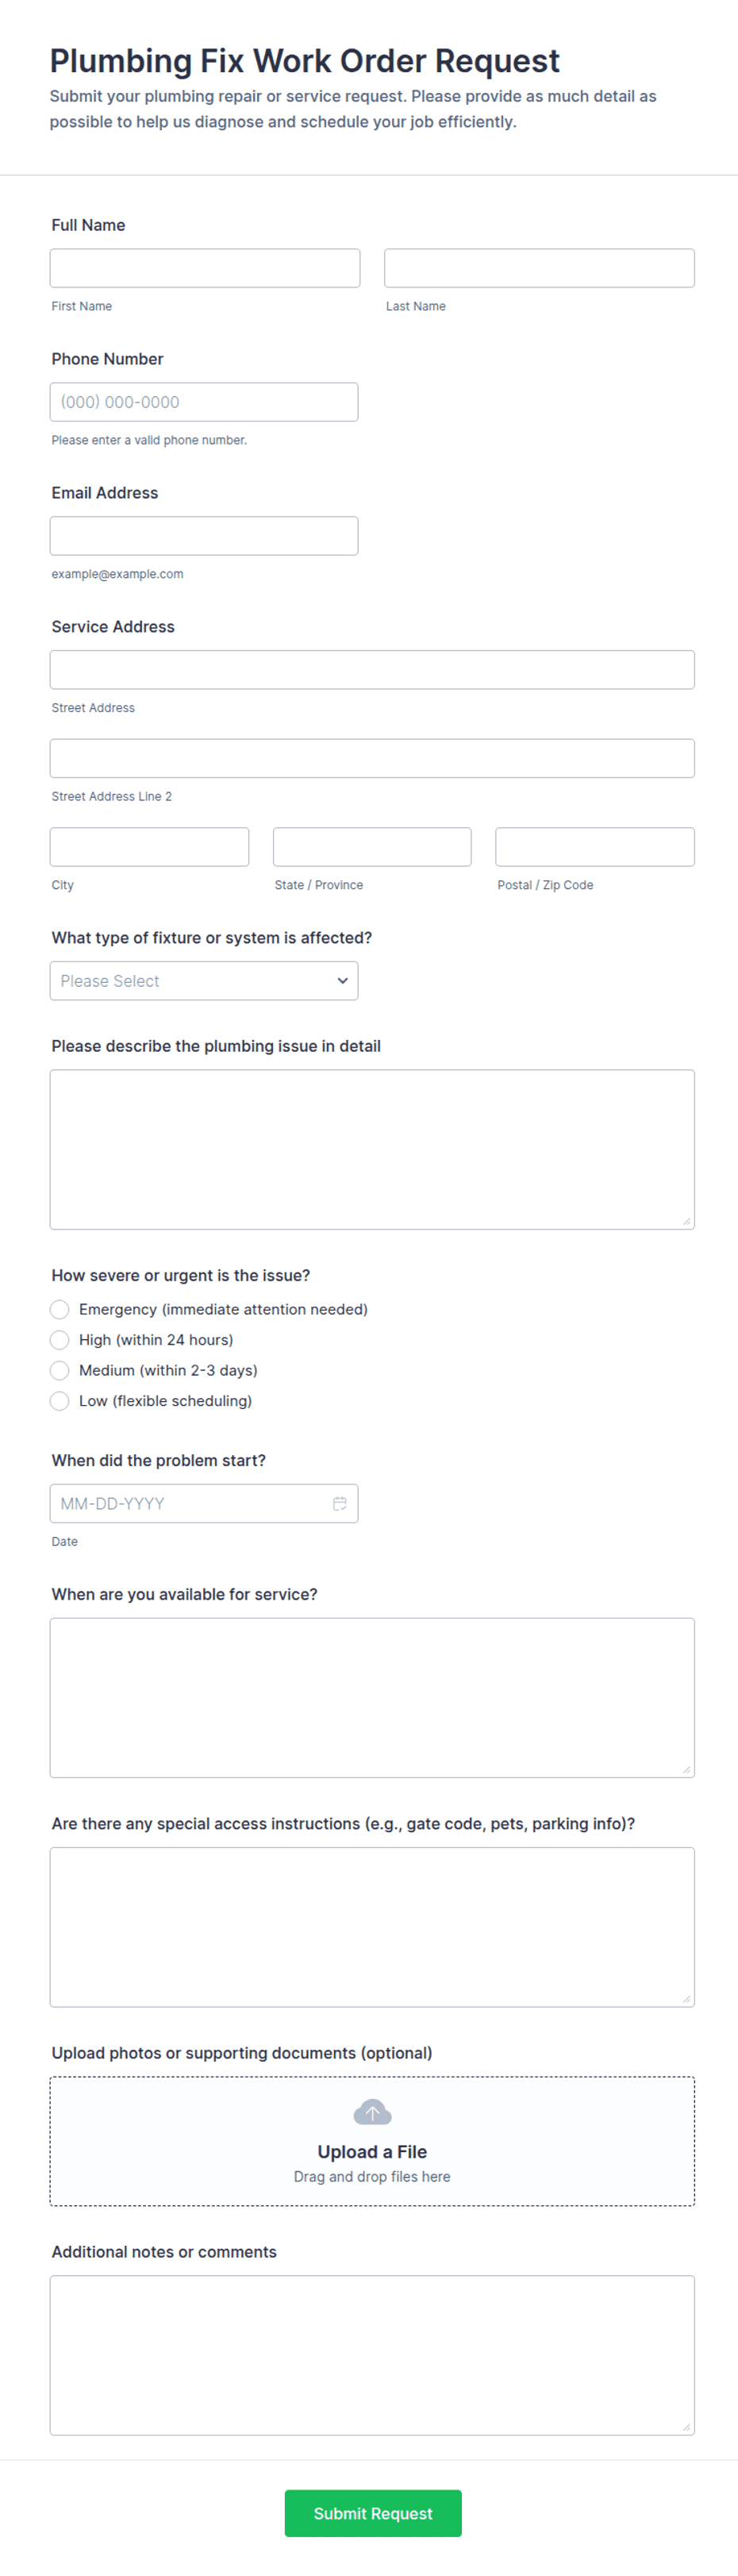Focus the First Name field
Viewport: 738px width, 2576px height.
click(205, 268)
